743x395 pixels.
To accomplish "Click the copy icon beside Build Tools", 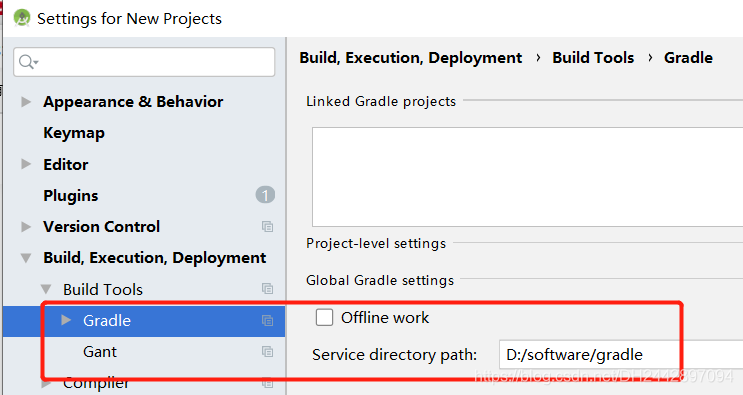I will [x=267, y=288].
